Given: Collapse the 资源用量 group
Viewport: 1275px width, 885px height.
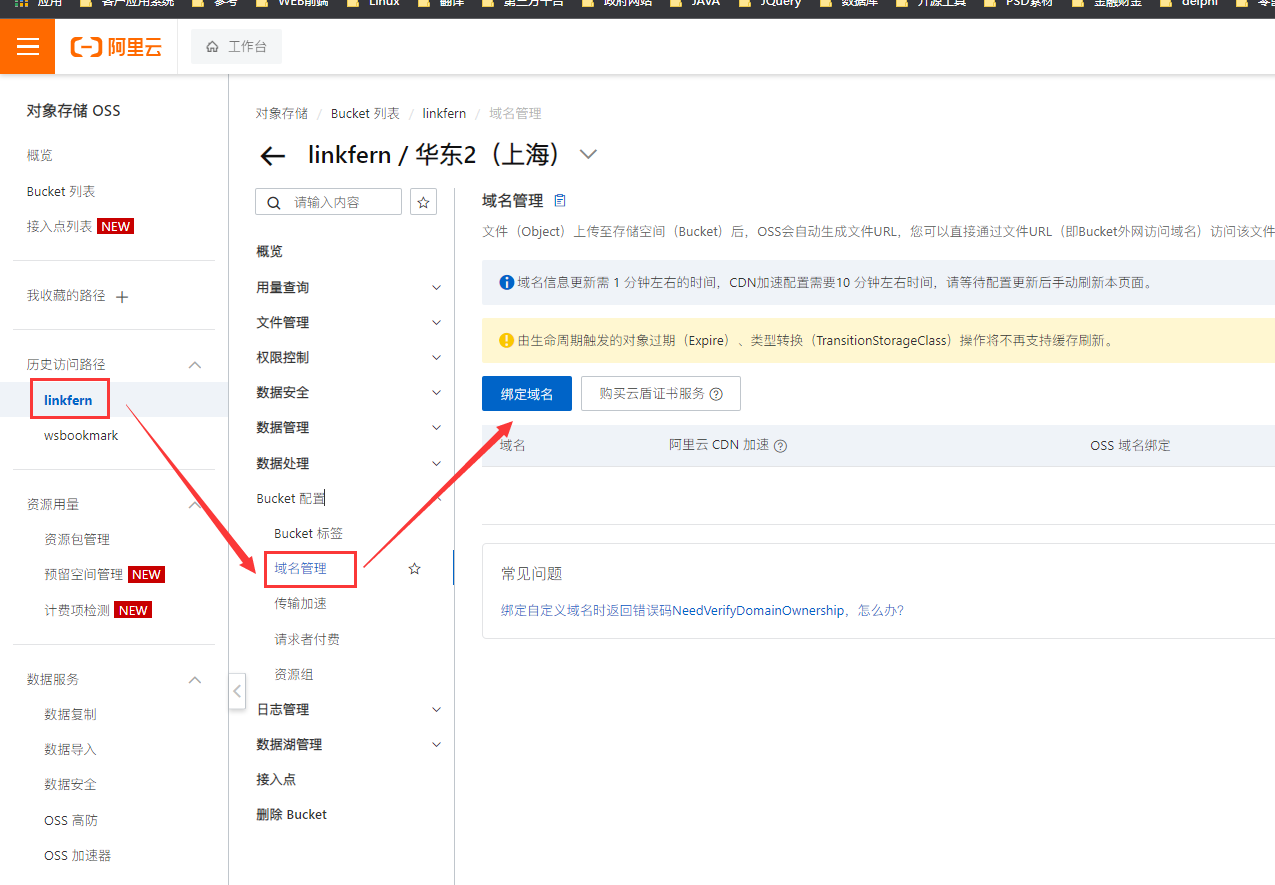Looking at the screenshot, I should tap(195, 505).
